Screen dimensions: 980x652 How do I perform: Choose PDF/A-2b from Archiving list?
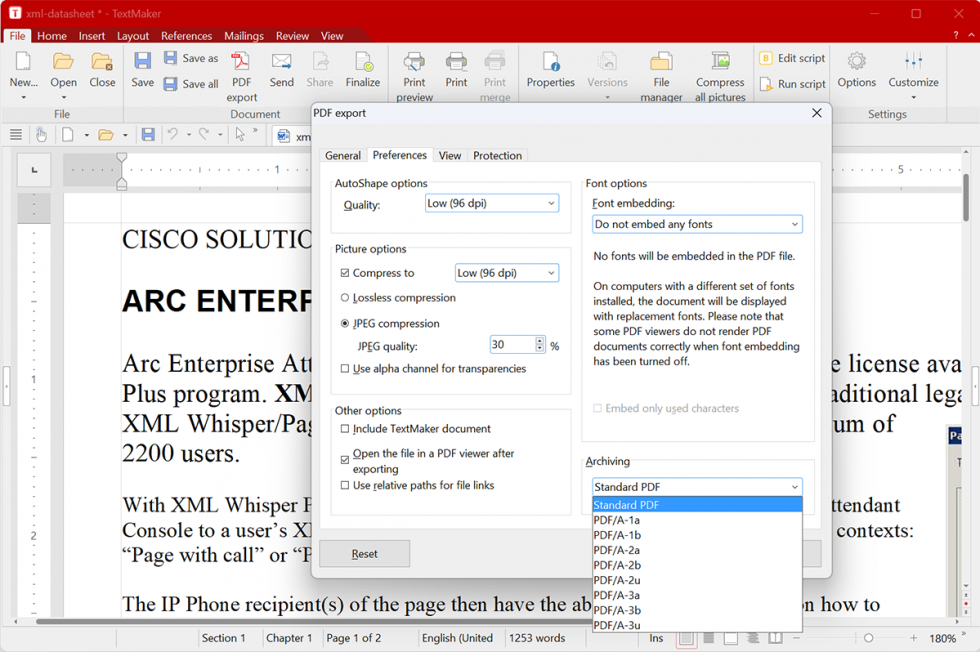pos(617,565)
